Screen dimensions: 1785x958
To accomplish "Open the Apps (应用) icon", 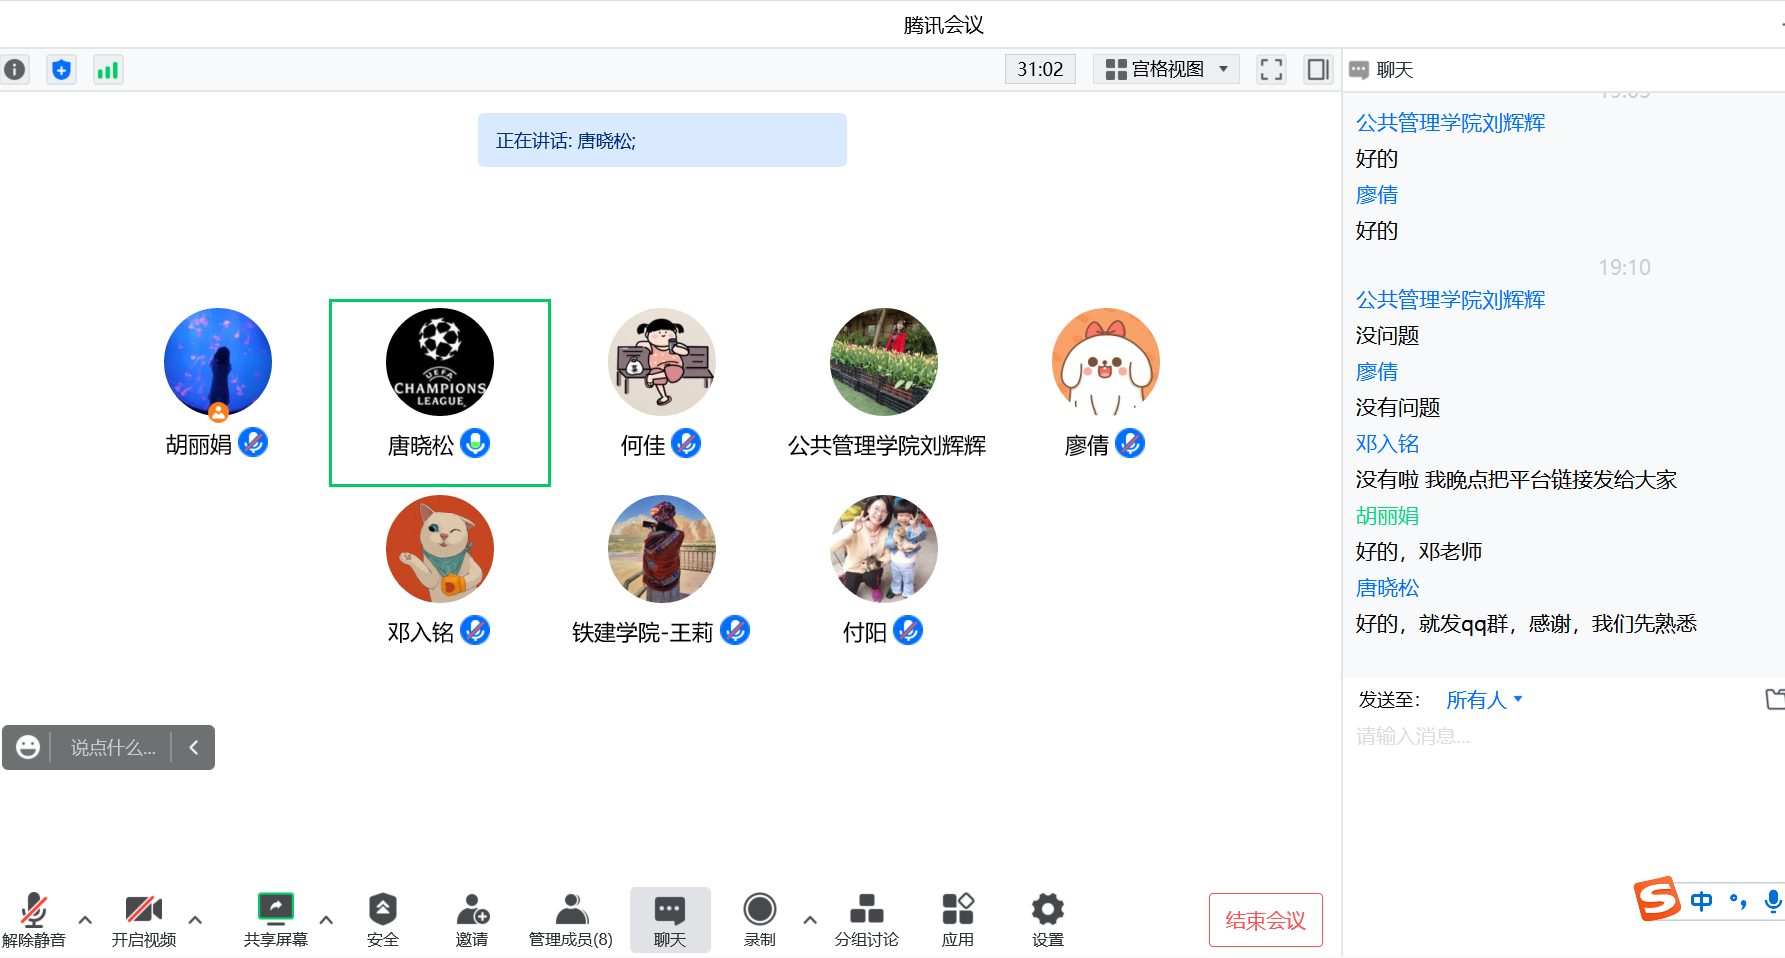I will click(957, 919).
